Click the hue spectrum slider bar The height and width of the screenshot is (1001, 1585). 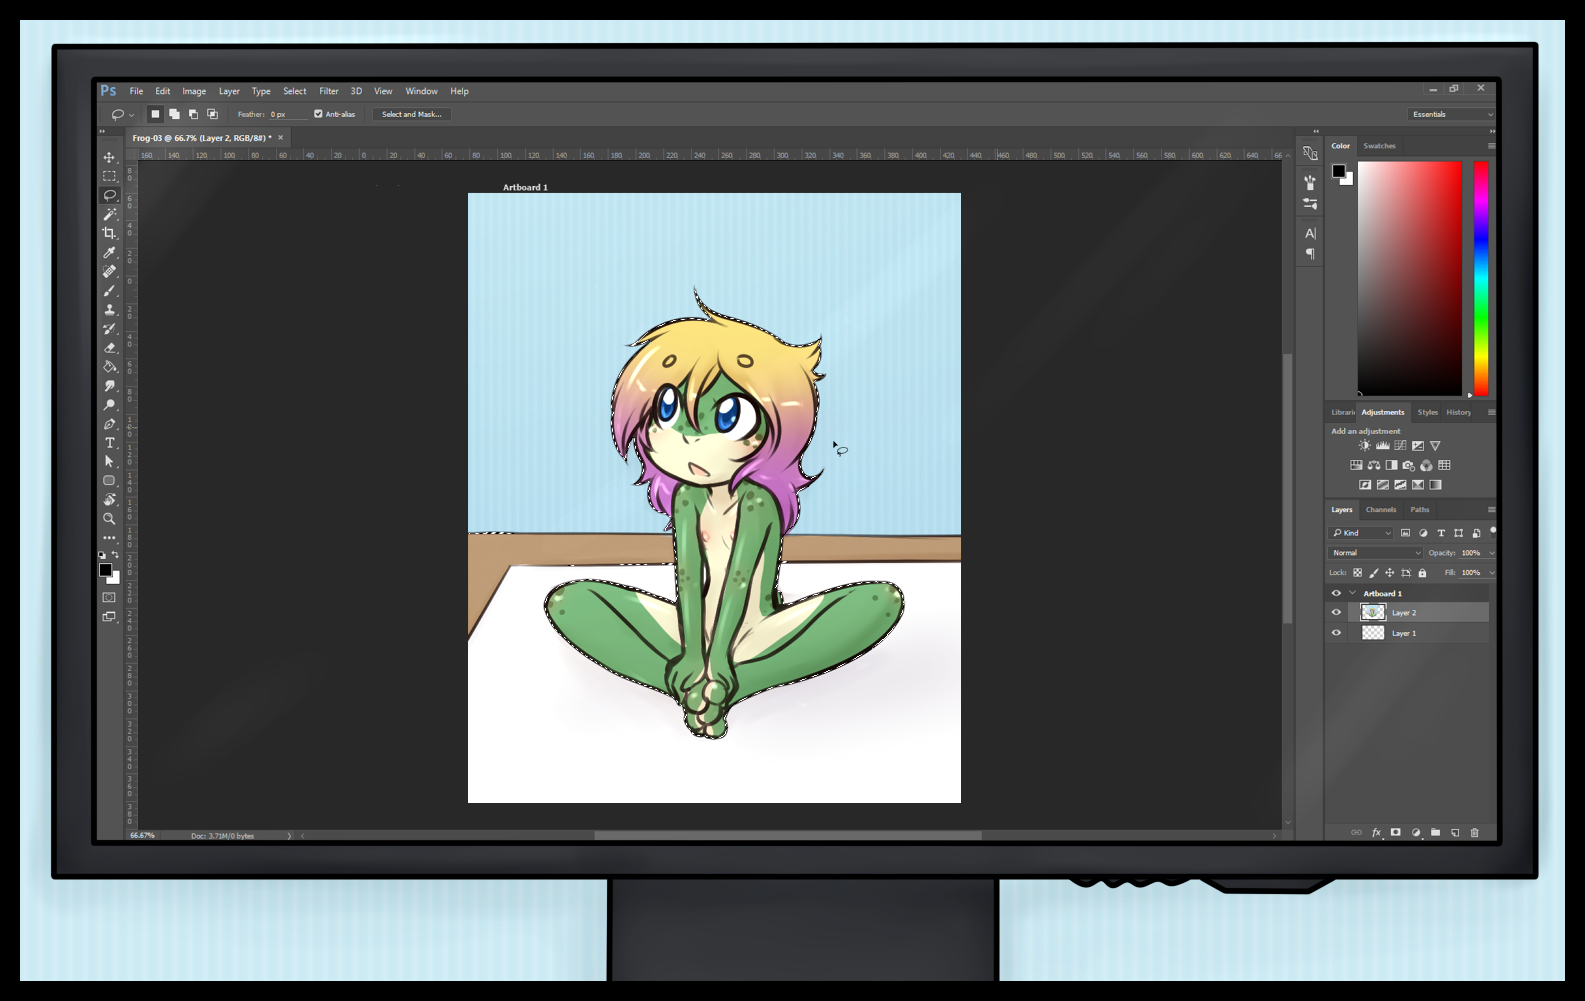[1480, 278]
